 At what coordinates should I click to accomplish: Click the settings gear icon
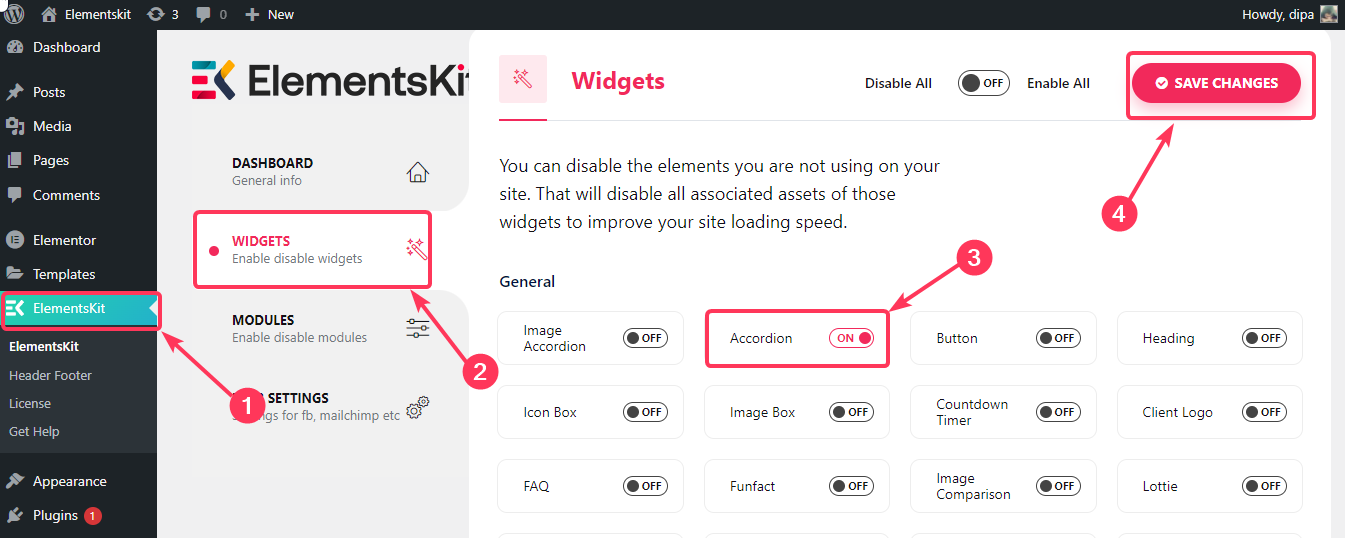[417, 406]
